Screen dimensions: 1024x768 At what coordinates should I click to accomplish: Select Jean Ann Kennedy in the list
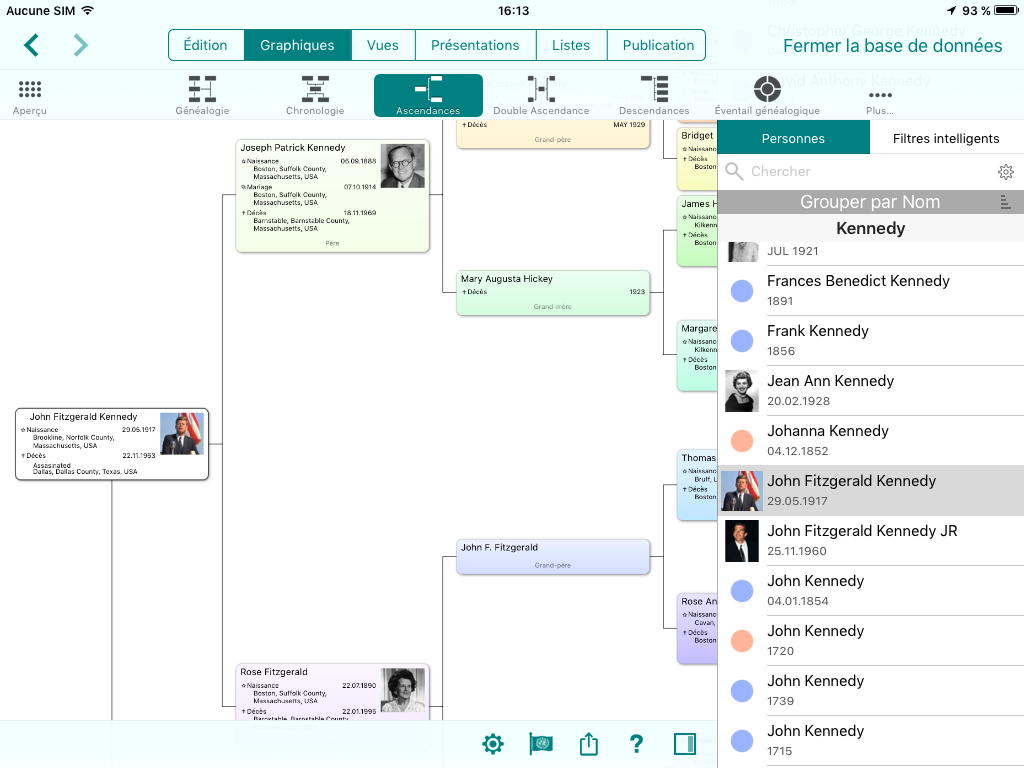click(x=871, y=391)
